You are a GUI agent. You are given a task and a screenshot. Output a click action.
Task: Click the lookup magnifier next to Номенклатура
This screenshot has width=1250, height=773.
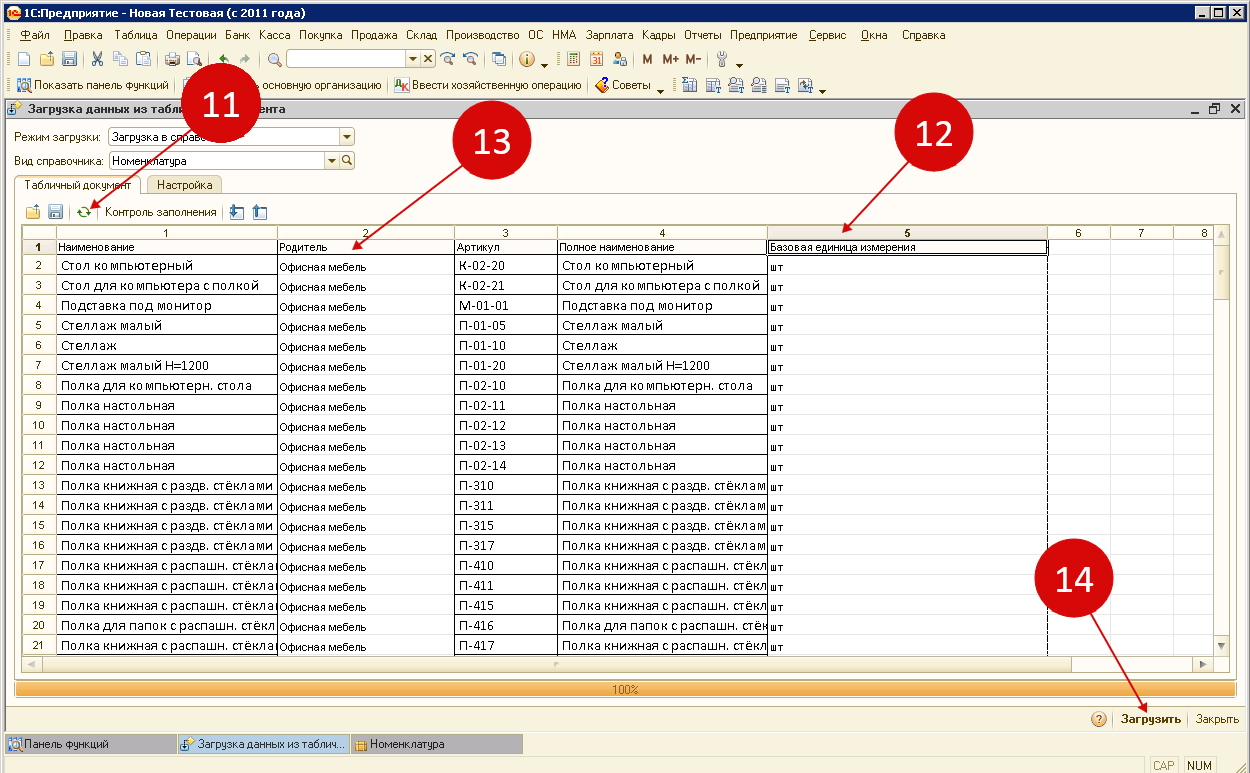(x=347, y=160)
